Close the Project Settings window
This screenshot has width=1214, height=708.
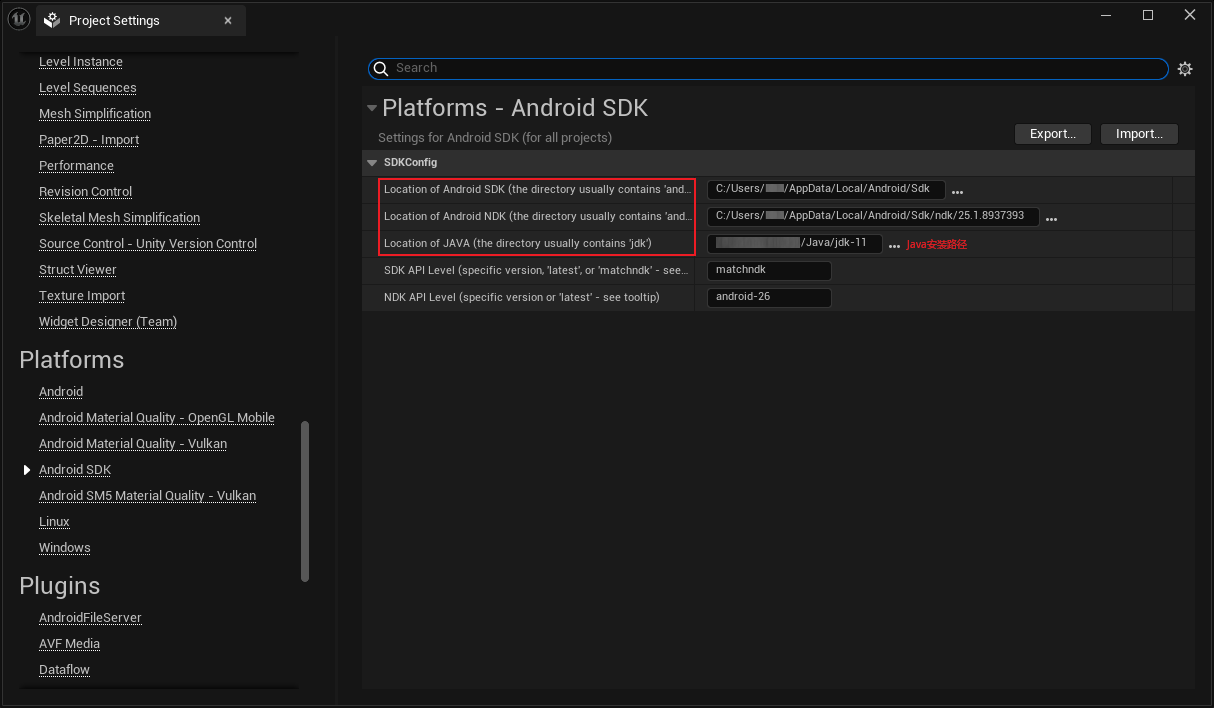pos(1190,15)
